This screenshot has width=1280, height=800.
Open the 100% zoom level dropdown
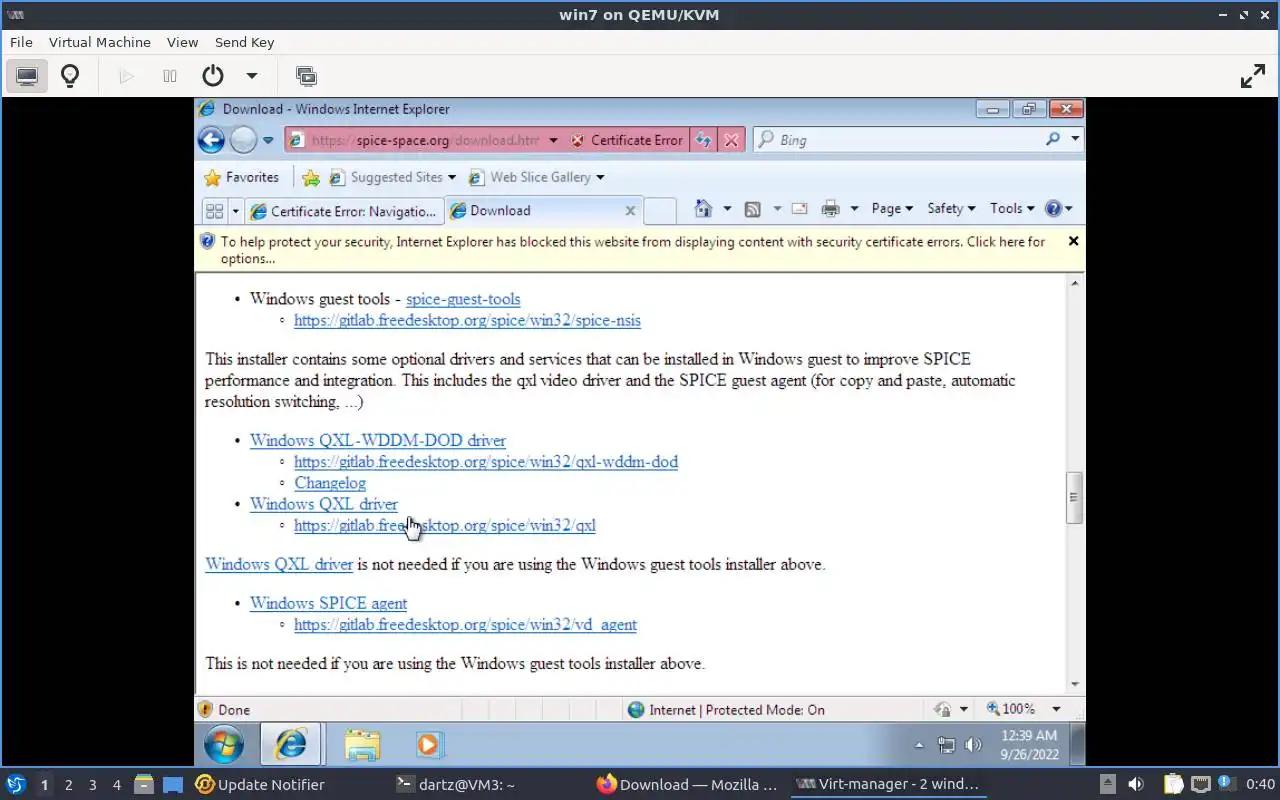pos(1056,709)
